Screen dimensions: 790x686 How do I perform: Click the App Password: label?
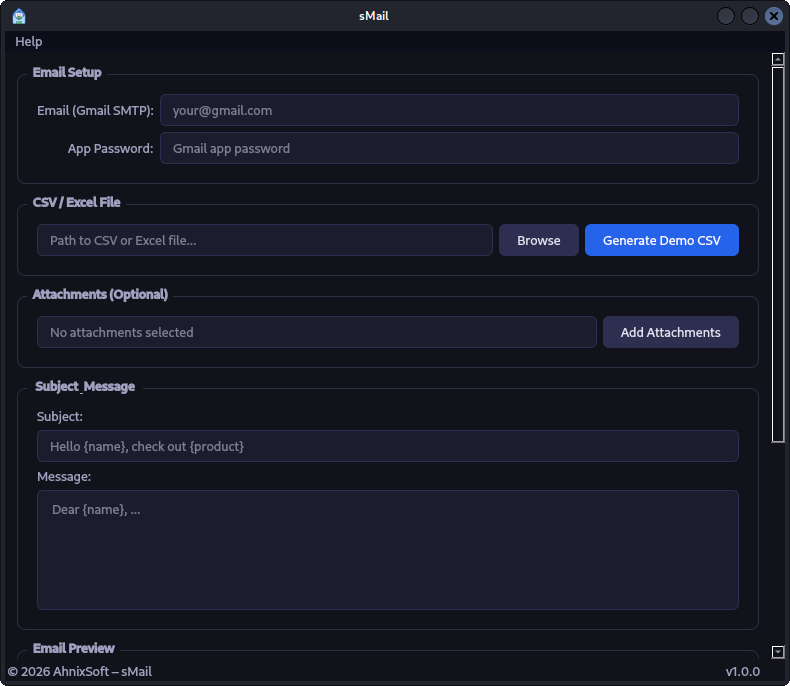coord(110,149)
